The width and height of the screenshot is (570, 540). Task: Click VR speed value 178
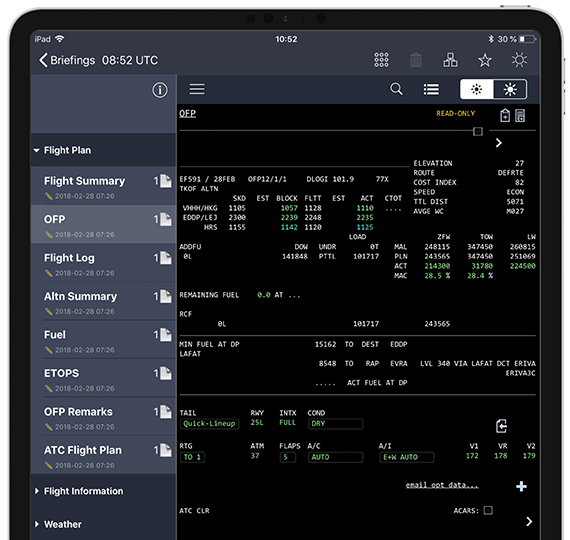[501, 456]
